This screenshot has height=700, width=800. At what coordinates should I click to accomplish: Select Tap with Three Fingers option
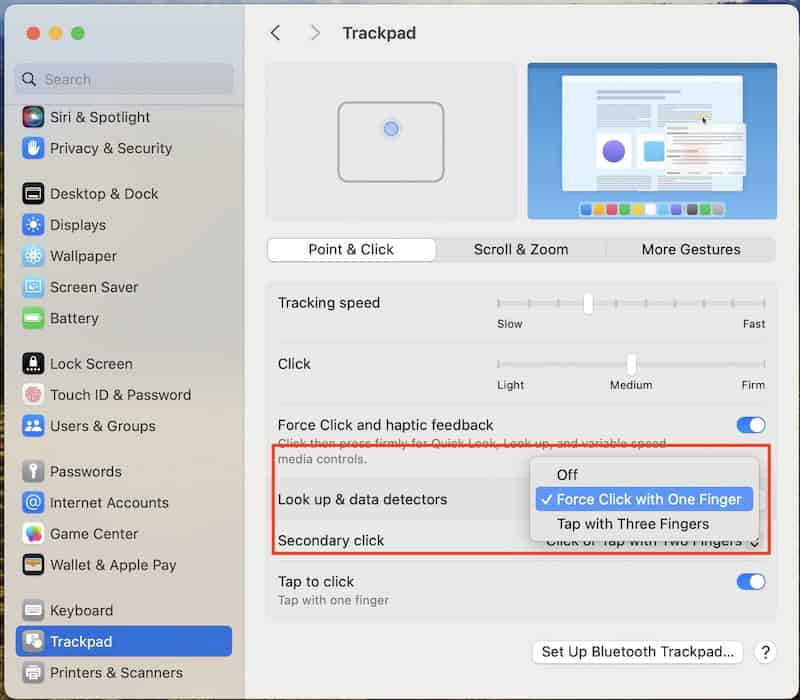(x=632, y=524)
